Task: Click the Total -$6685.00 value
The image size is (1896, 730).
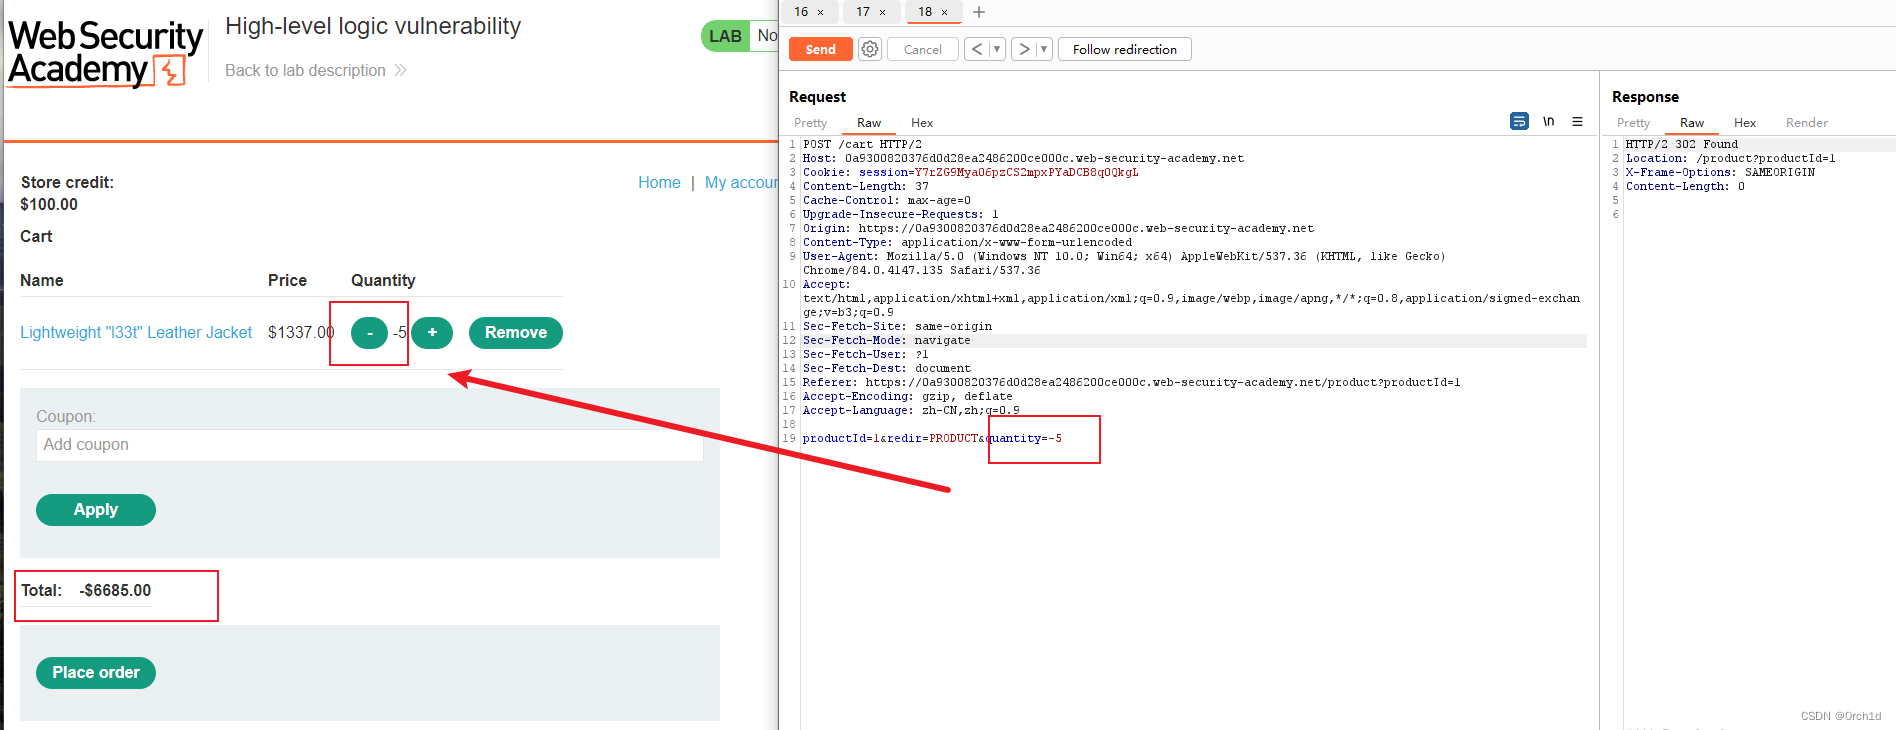Action: (115, 590)
